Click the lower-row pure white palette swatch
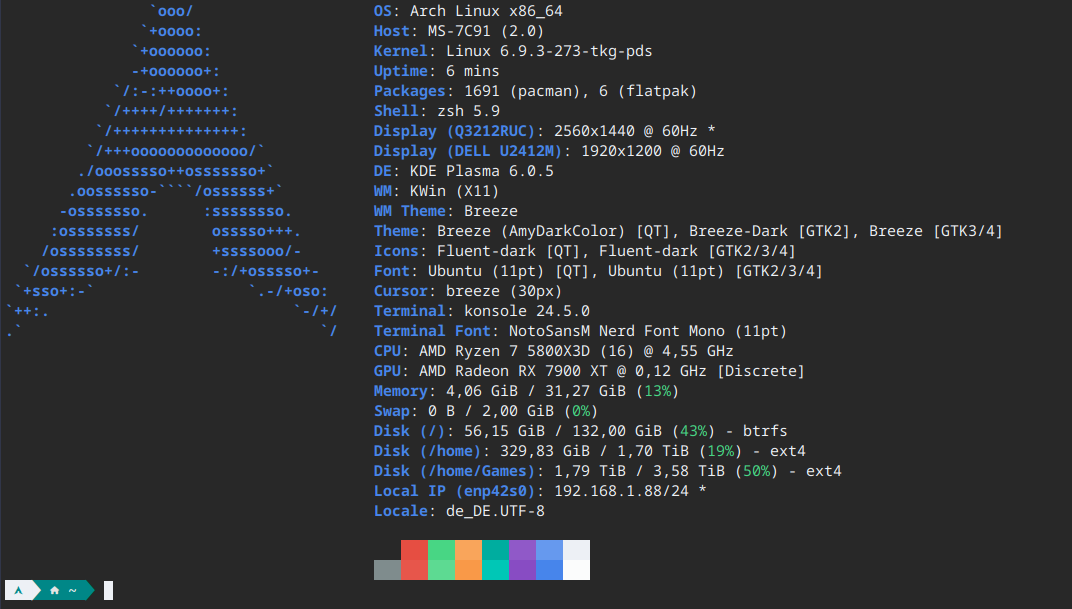The height and width of the screenshot is (609, 1072). click(x=576, y=570)
